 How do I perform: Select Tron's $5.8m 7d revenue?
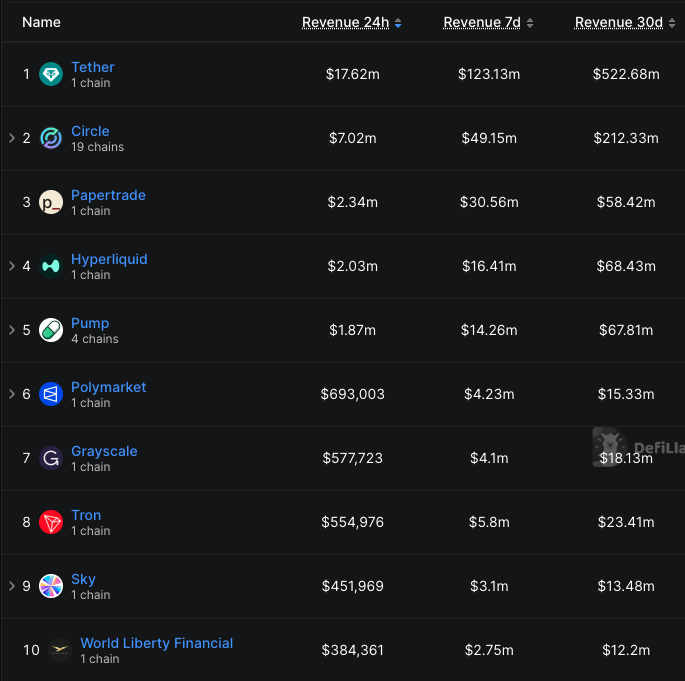tap(489, 522)
